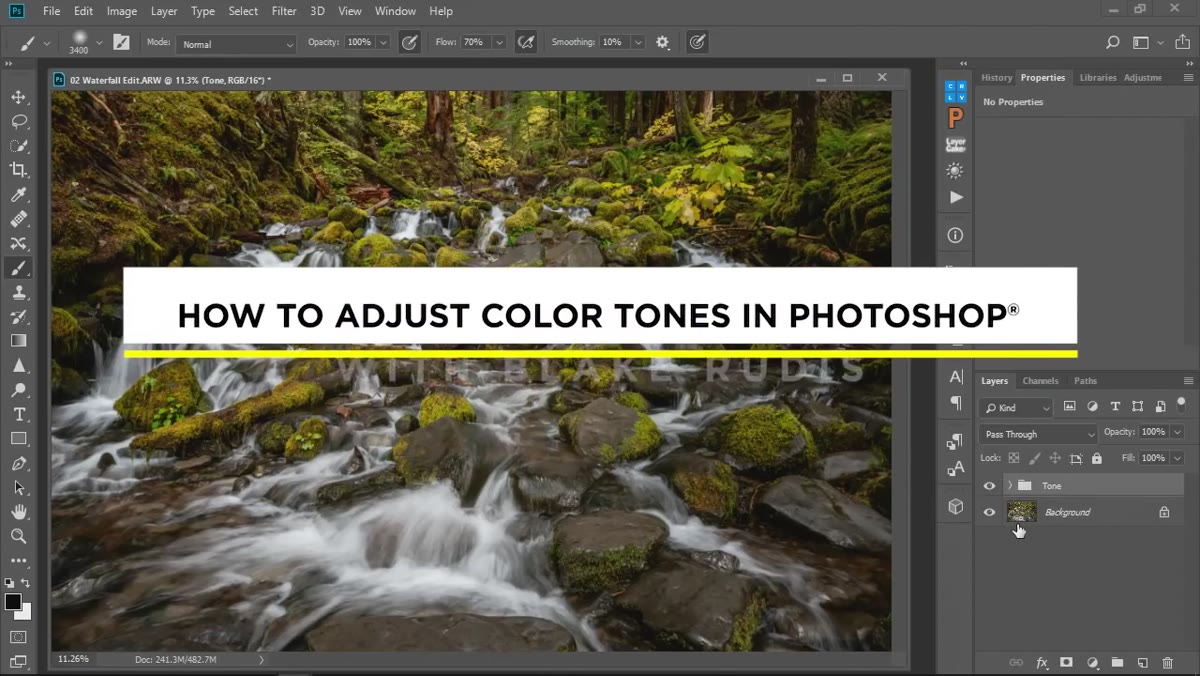Select the Hand tool
The width and height of the screenshot is (1200, 676).
[x=18, y=512]
